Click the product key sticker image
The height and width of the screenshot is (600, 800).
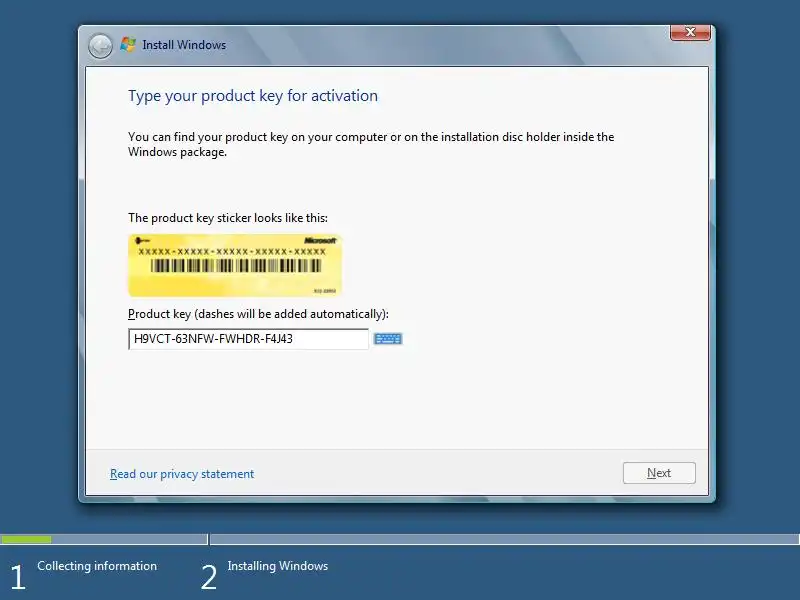tap(235, 265)
